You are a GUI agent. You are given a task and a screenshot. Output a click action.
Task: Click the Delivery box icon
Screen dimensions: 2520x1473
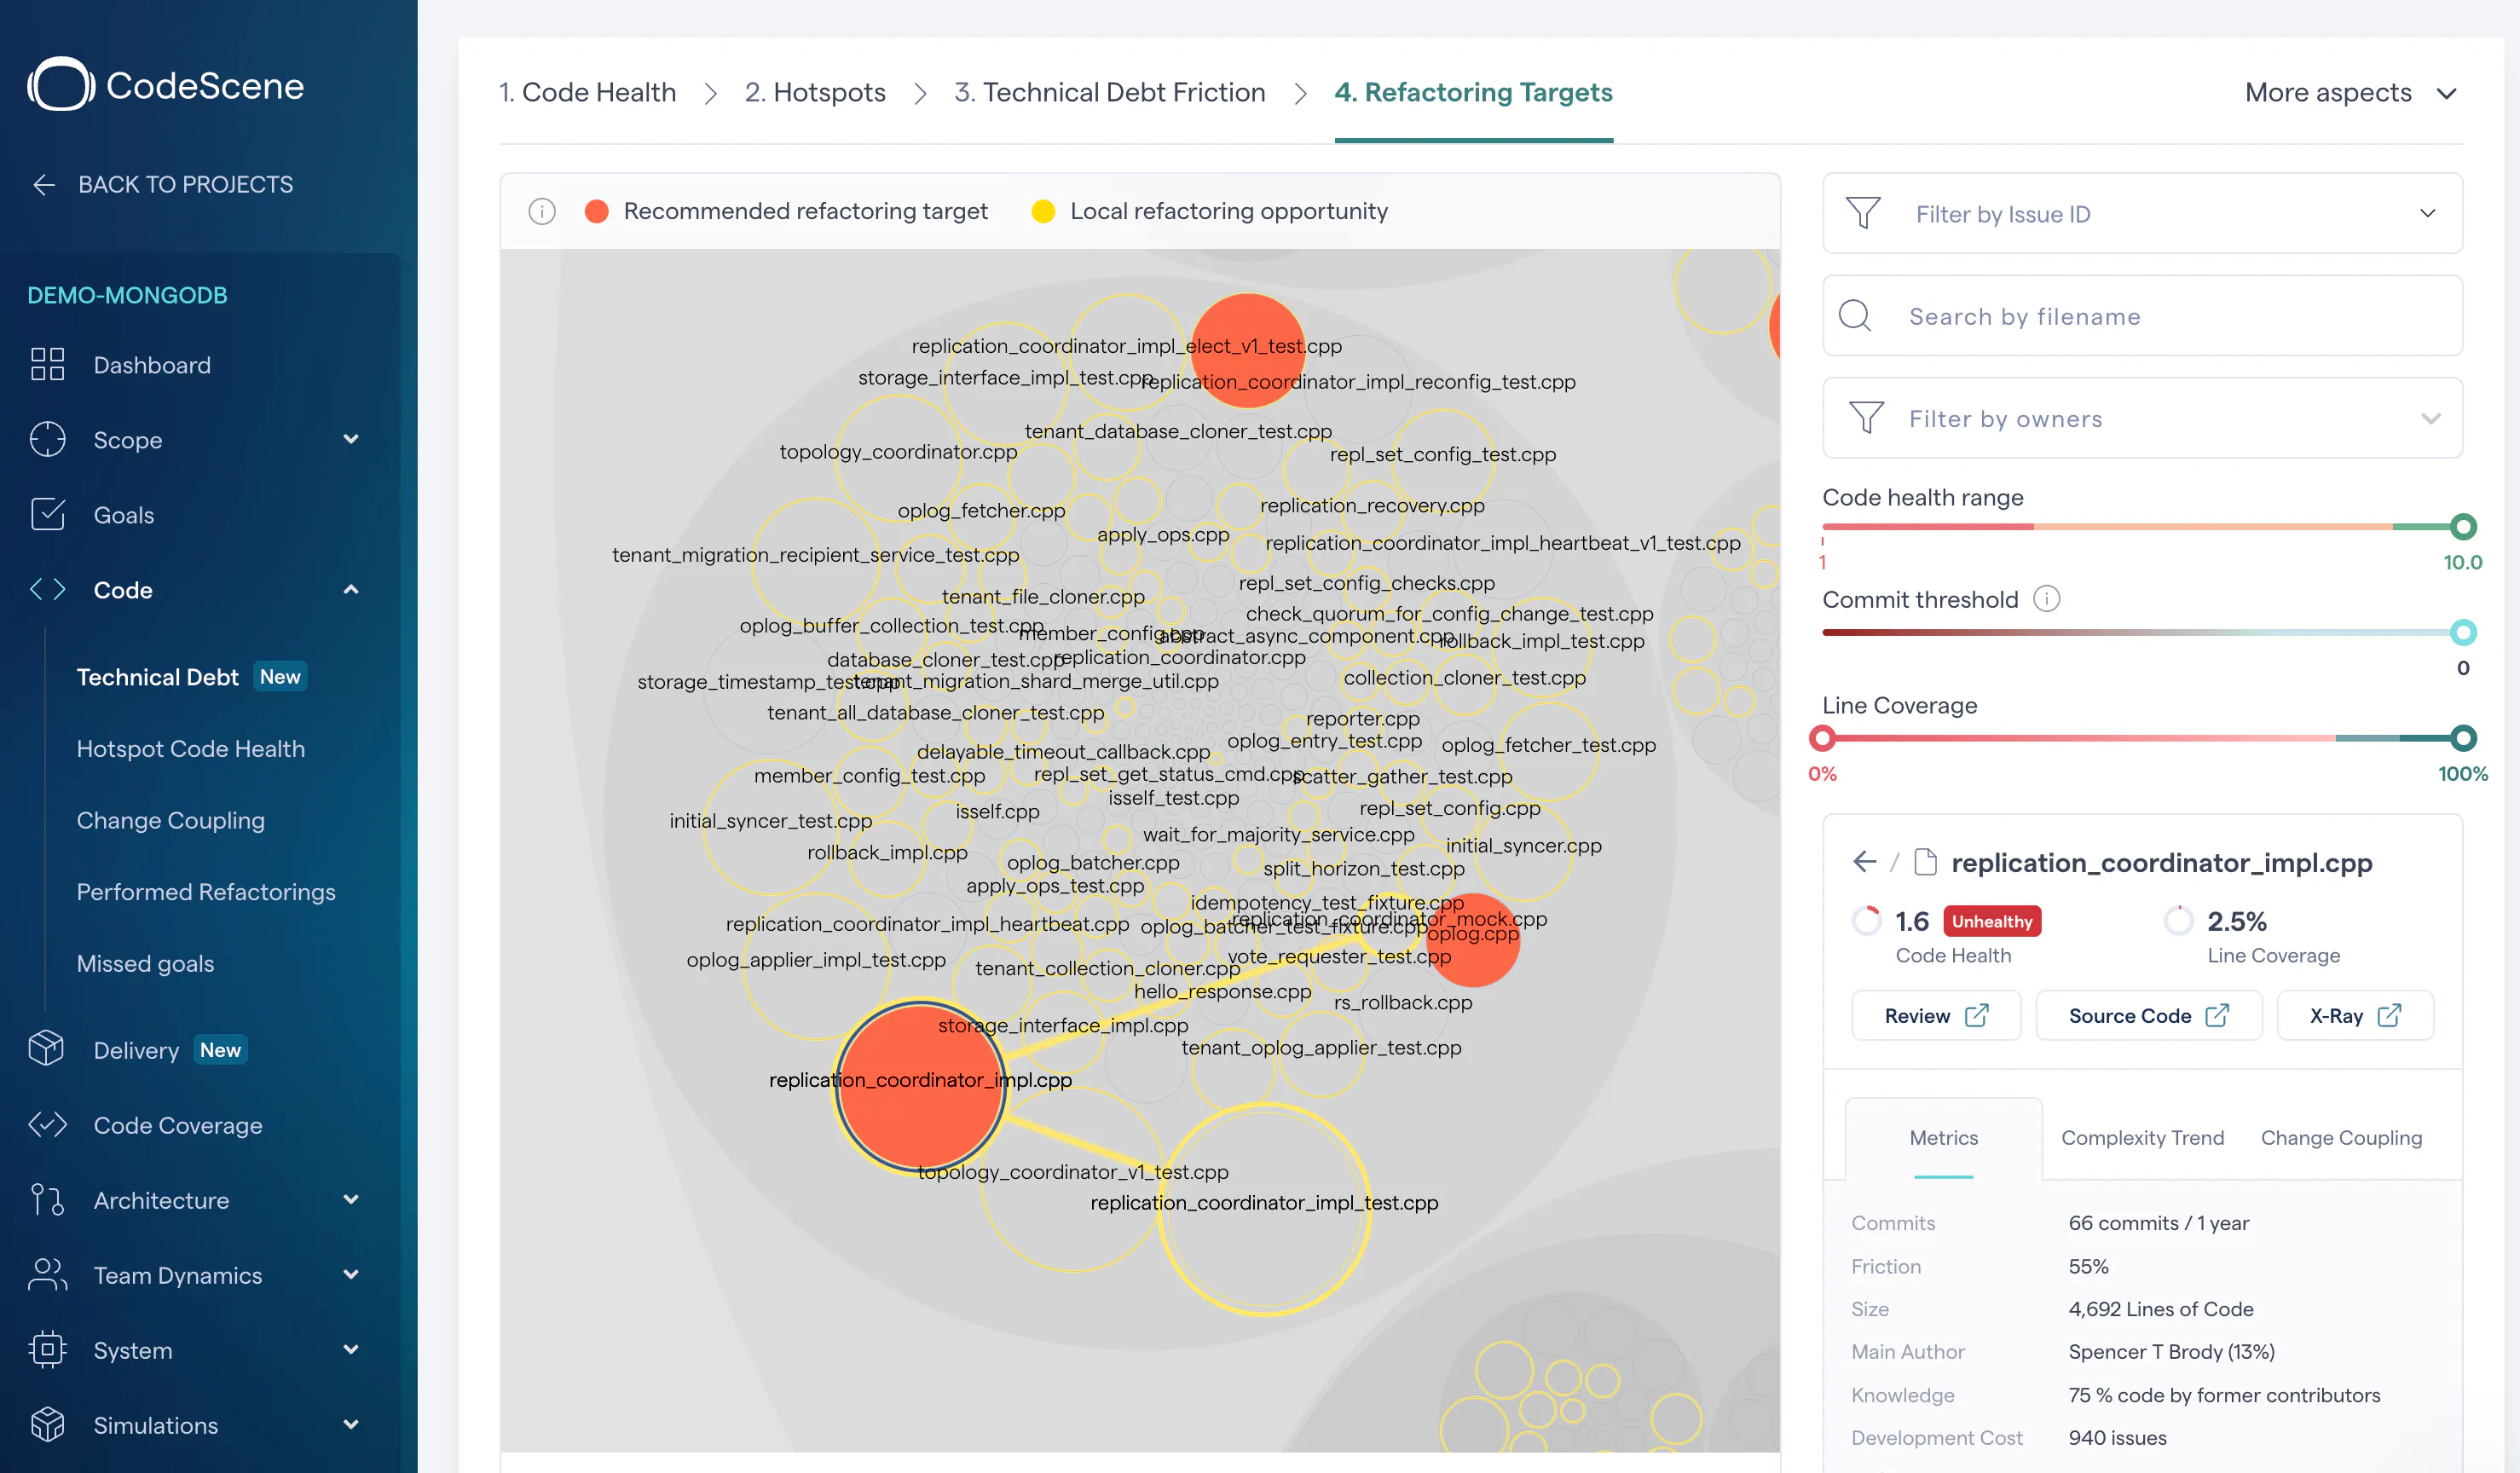pos(47,1048)
